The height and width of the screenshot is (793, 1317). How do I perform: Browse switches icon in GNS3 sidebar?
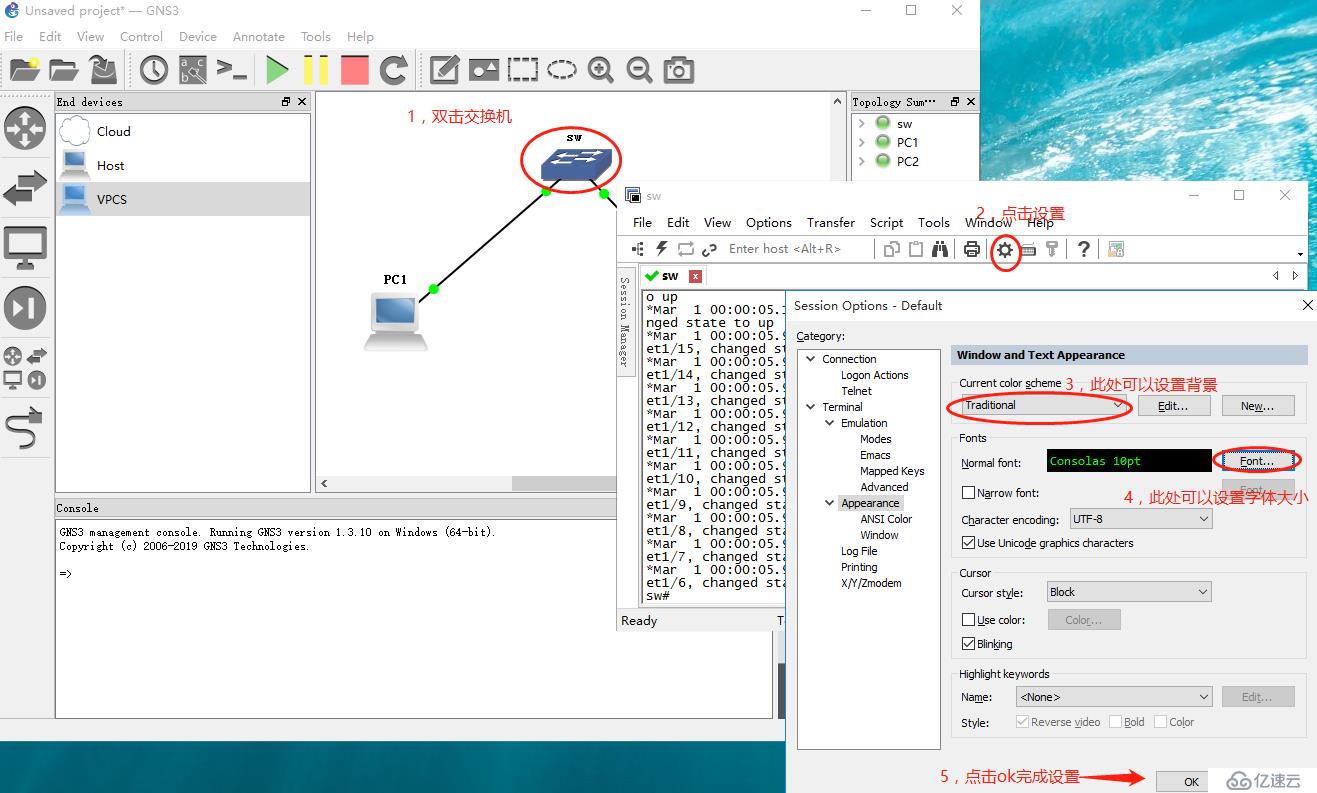25,188
